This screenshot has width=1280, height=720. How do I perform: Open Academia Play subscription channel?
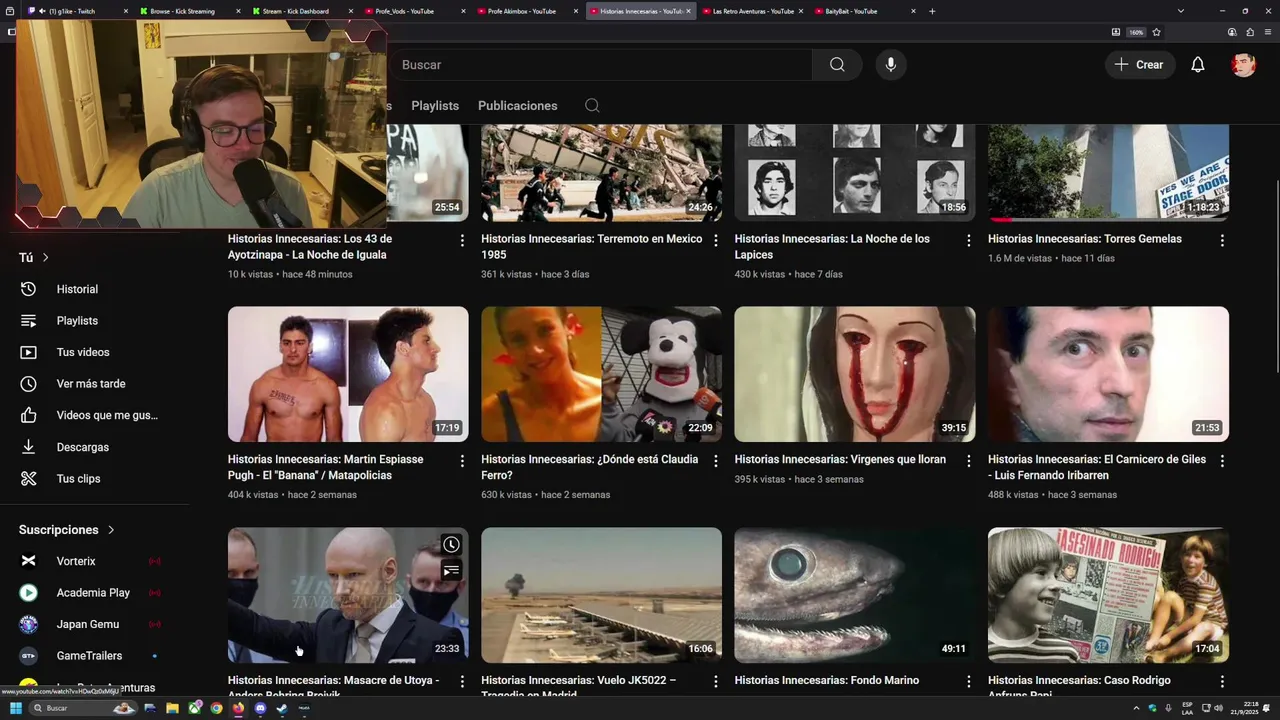click(x=95, y=593)
